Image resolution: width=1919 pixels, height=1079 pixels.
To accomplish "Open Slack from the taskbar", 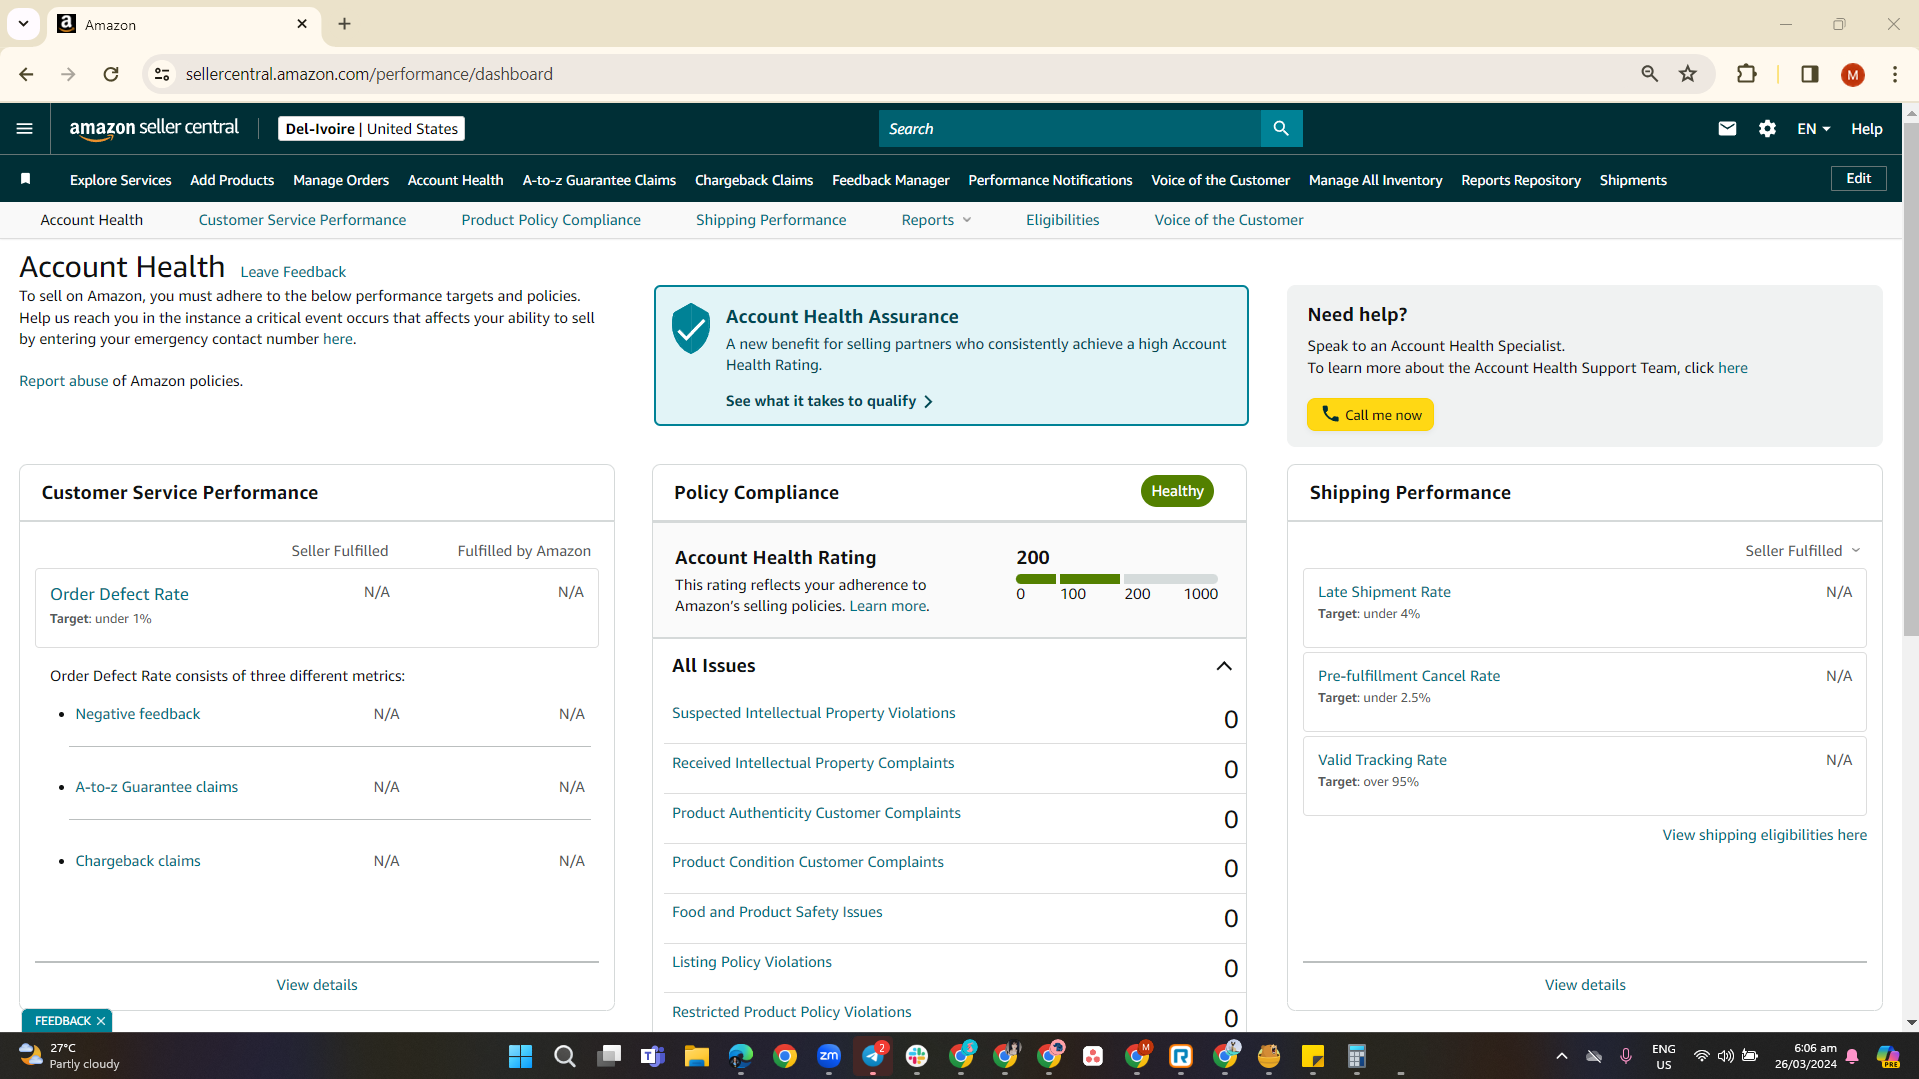I will (x=917, y=1056).
